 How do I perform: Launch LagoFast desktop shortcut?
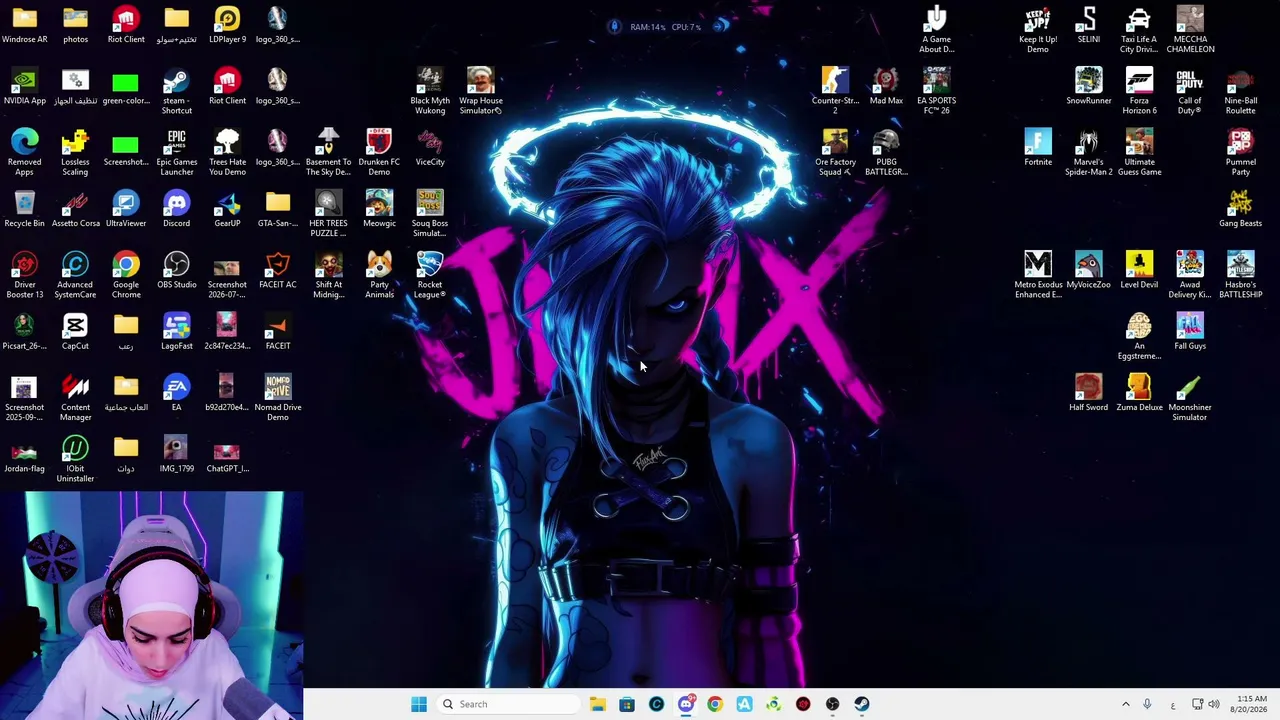[x=176, y=332]
